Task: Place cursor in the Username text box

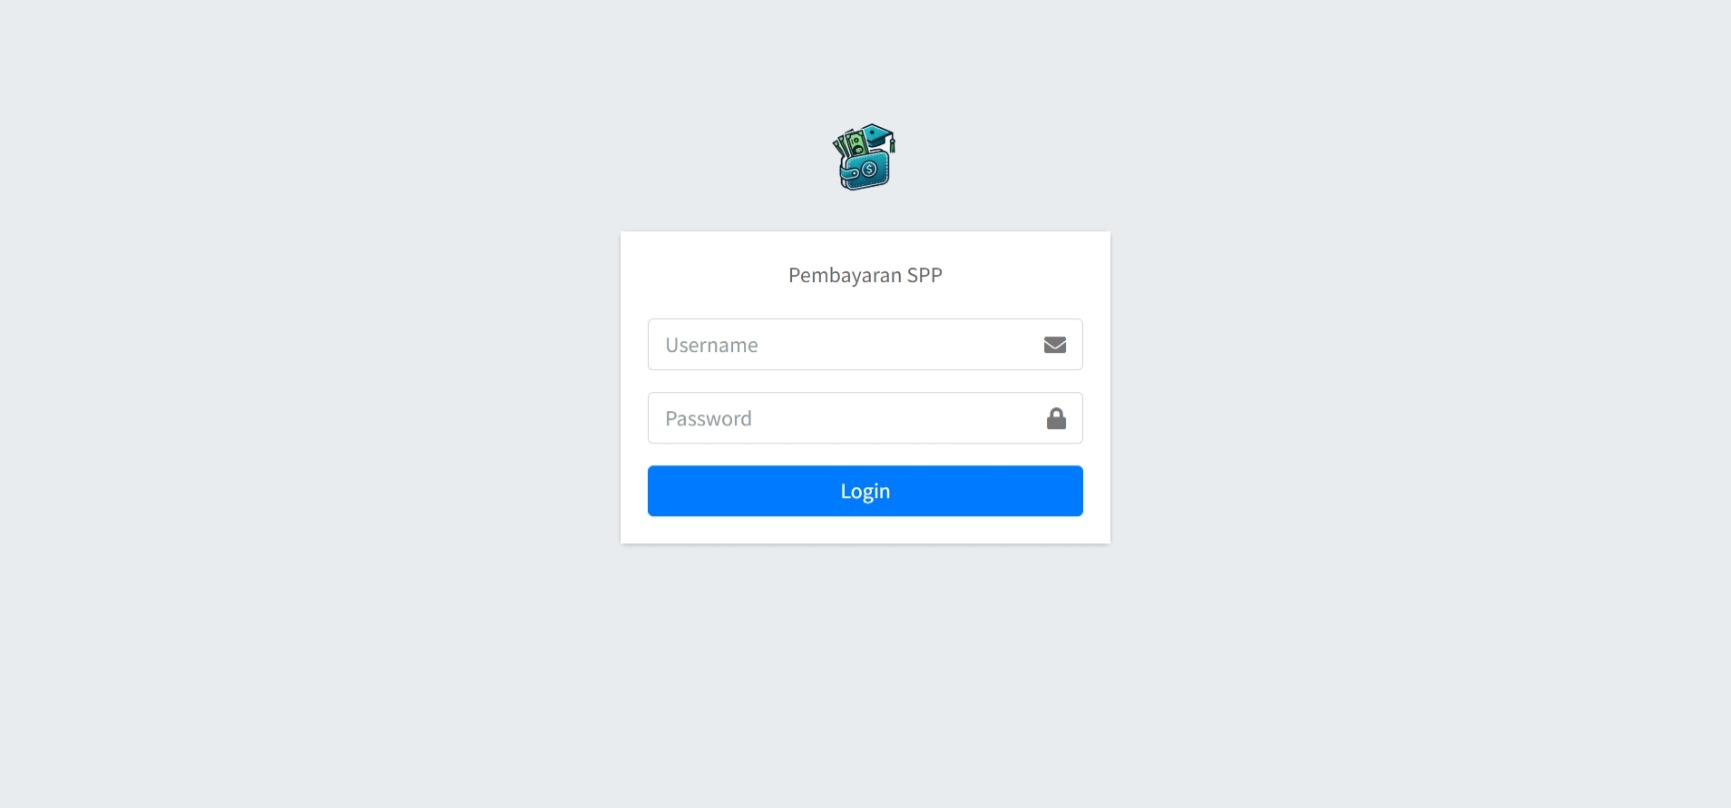Action: tap(865, 344)
